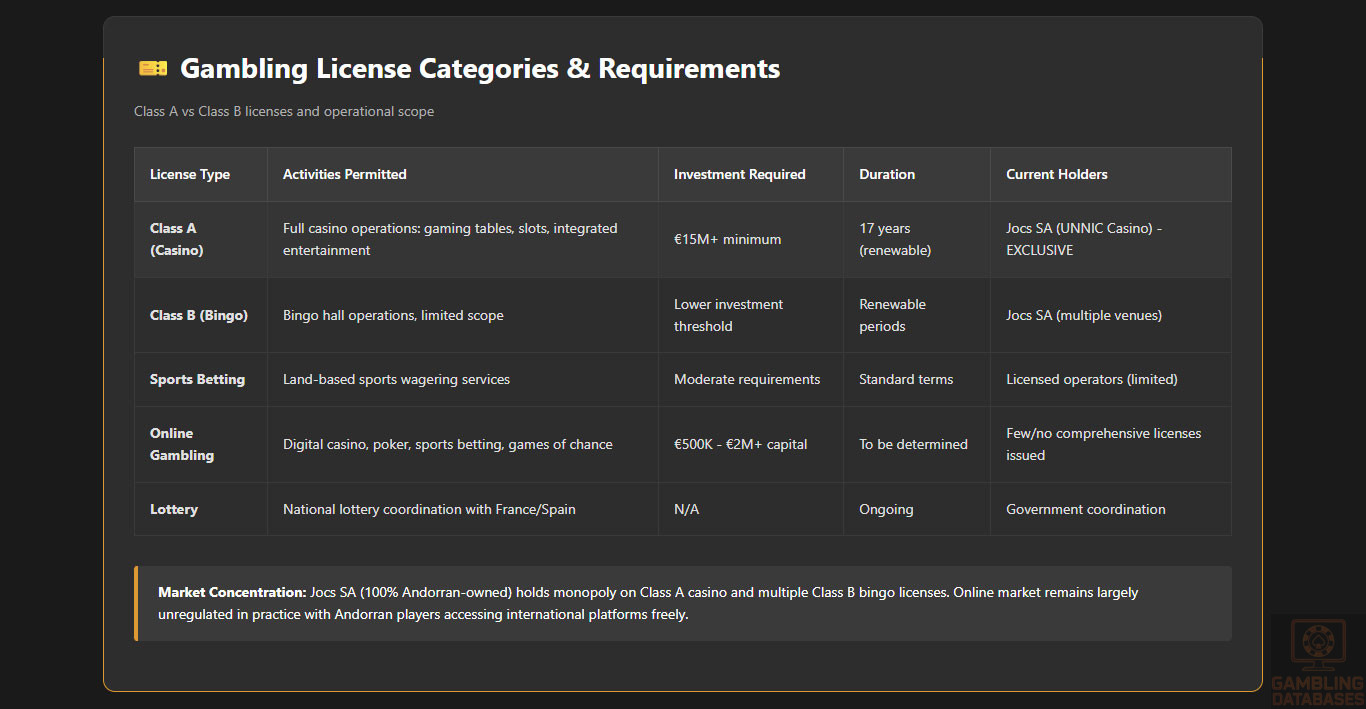Select the Sports Betting row label
Viewport: 1366px width, 709px height.
pyautogui.click(x=197, y=379)
